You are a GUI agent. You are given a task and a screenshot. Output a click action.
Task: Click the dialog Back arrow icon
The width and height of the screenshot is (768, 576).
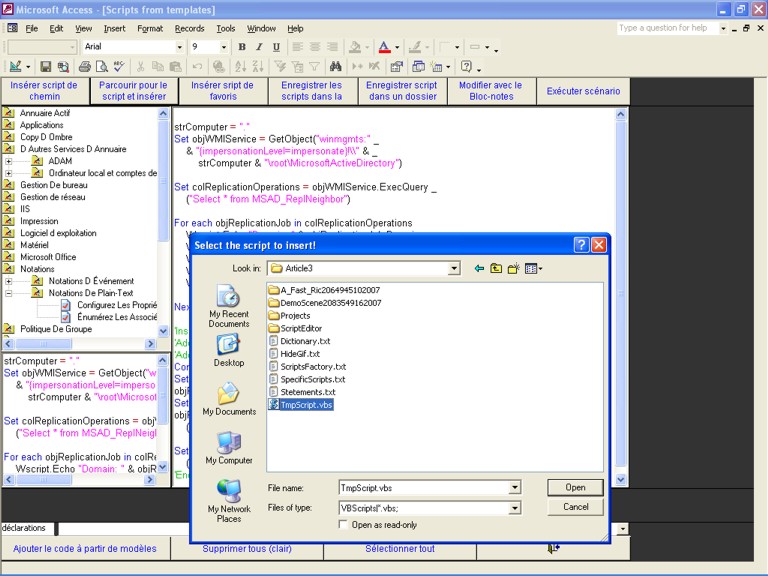pyautogui.click(x=479, y=268)
